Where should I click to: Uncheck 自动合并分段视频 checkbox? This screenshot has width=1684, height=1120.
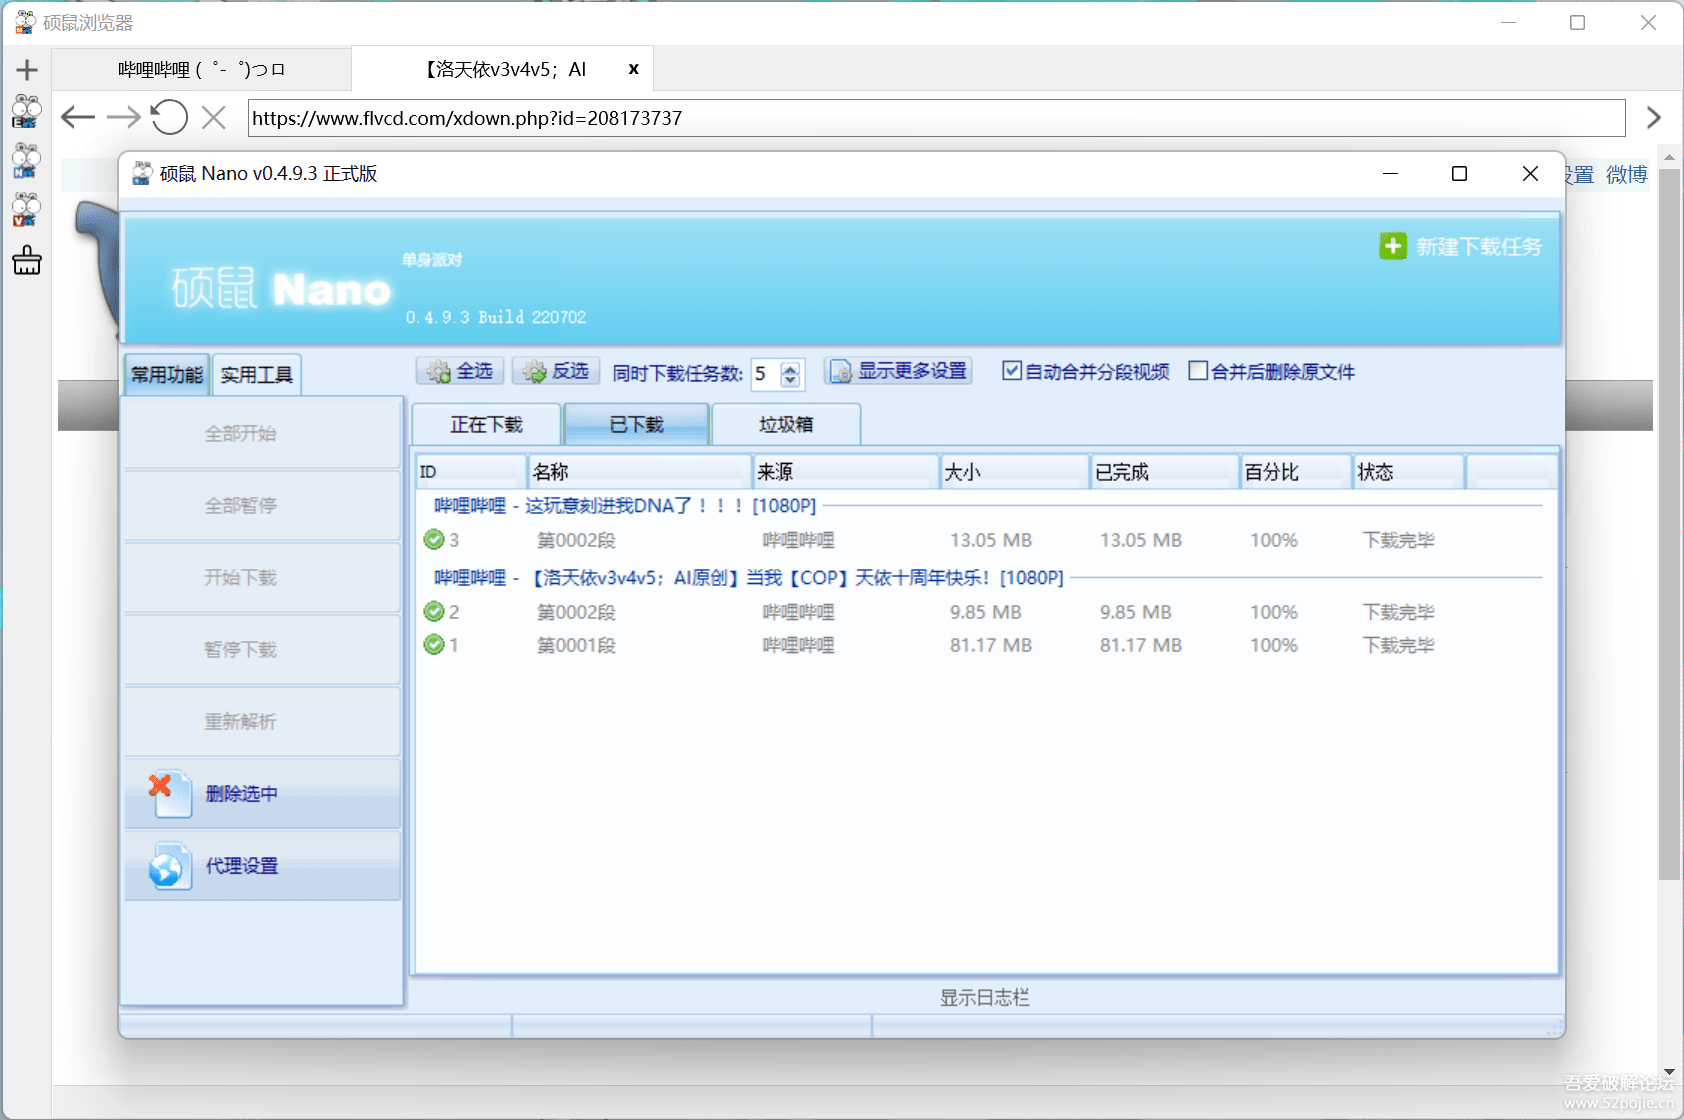point(1012,371)
